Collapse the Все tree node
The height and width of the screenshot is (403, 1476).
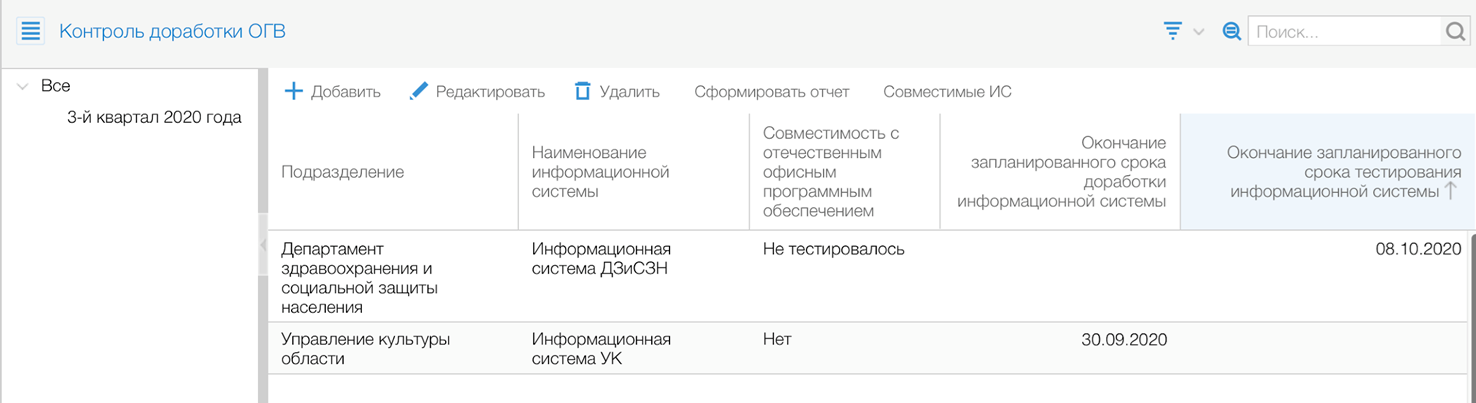23,87
